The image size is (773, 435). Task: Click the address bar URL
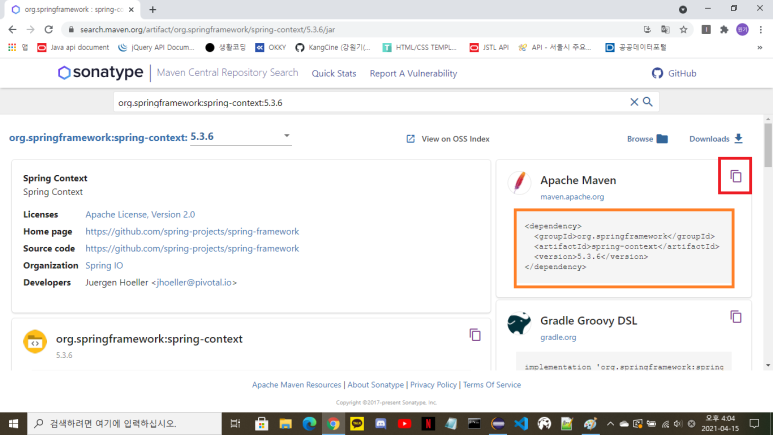click(208, 30)
